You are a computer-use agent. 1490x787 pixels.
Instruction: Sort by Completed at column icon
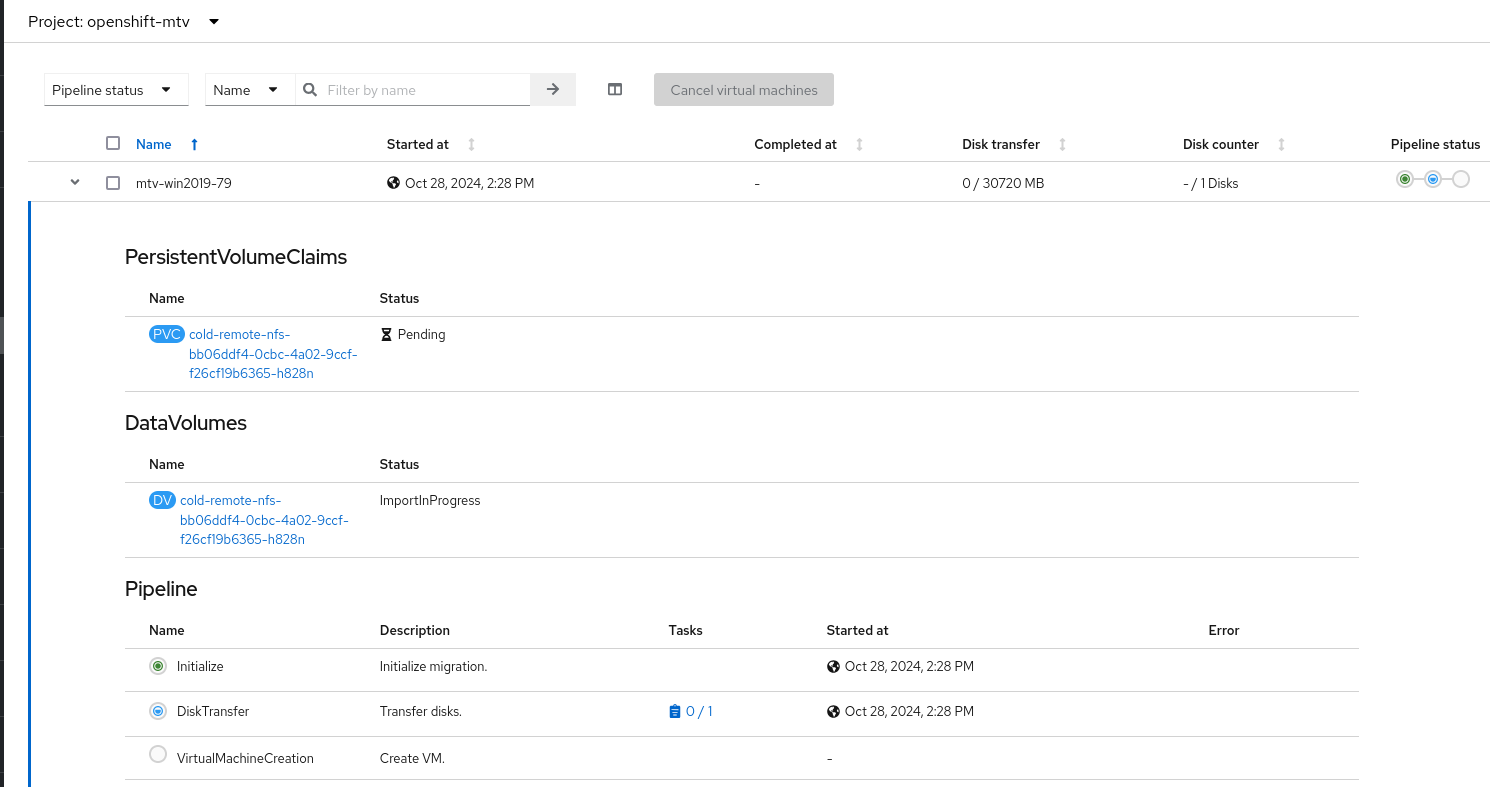[859, 145]
